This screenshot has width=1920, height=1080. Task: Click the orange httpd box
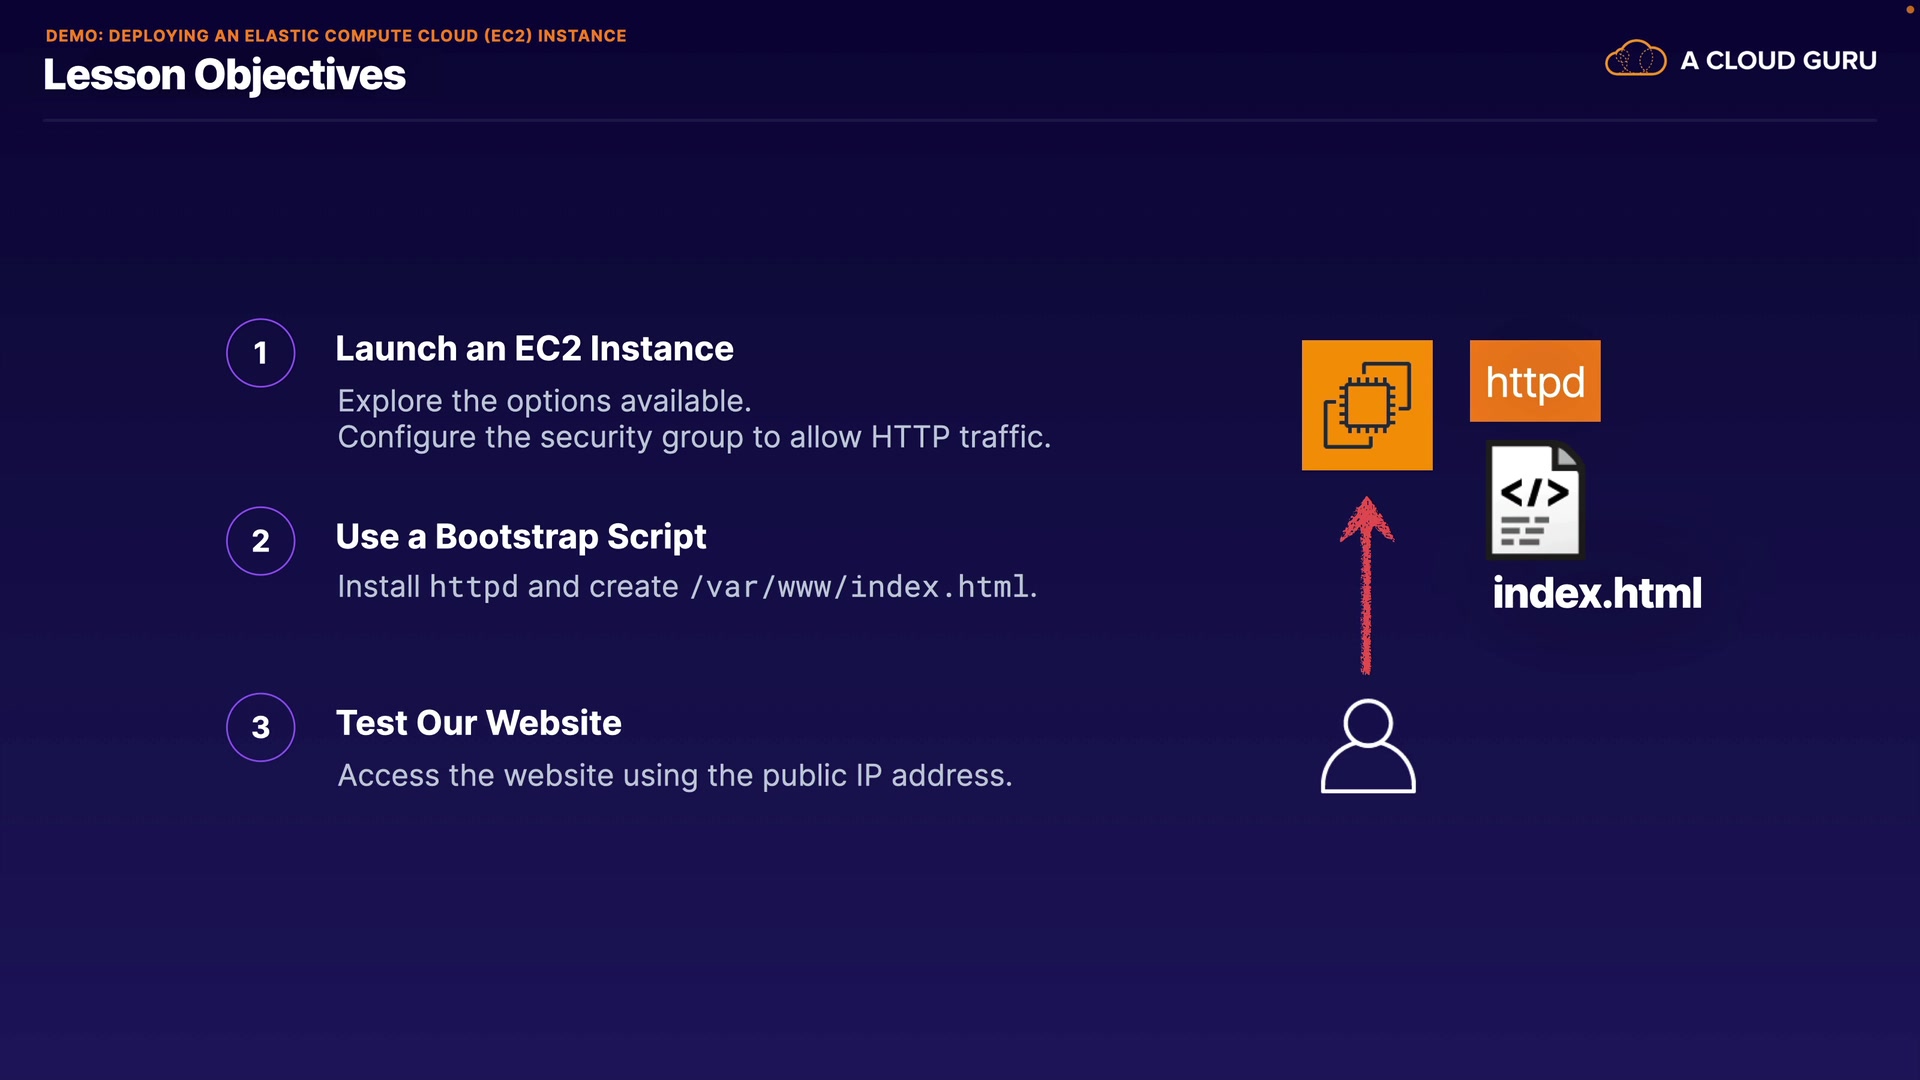click(x=1535, y=381)
